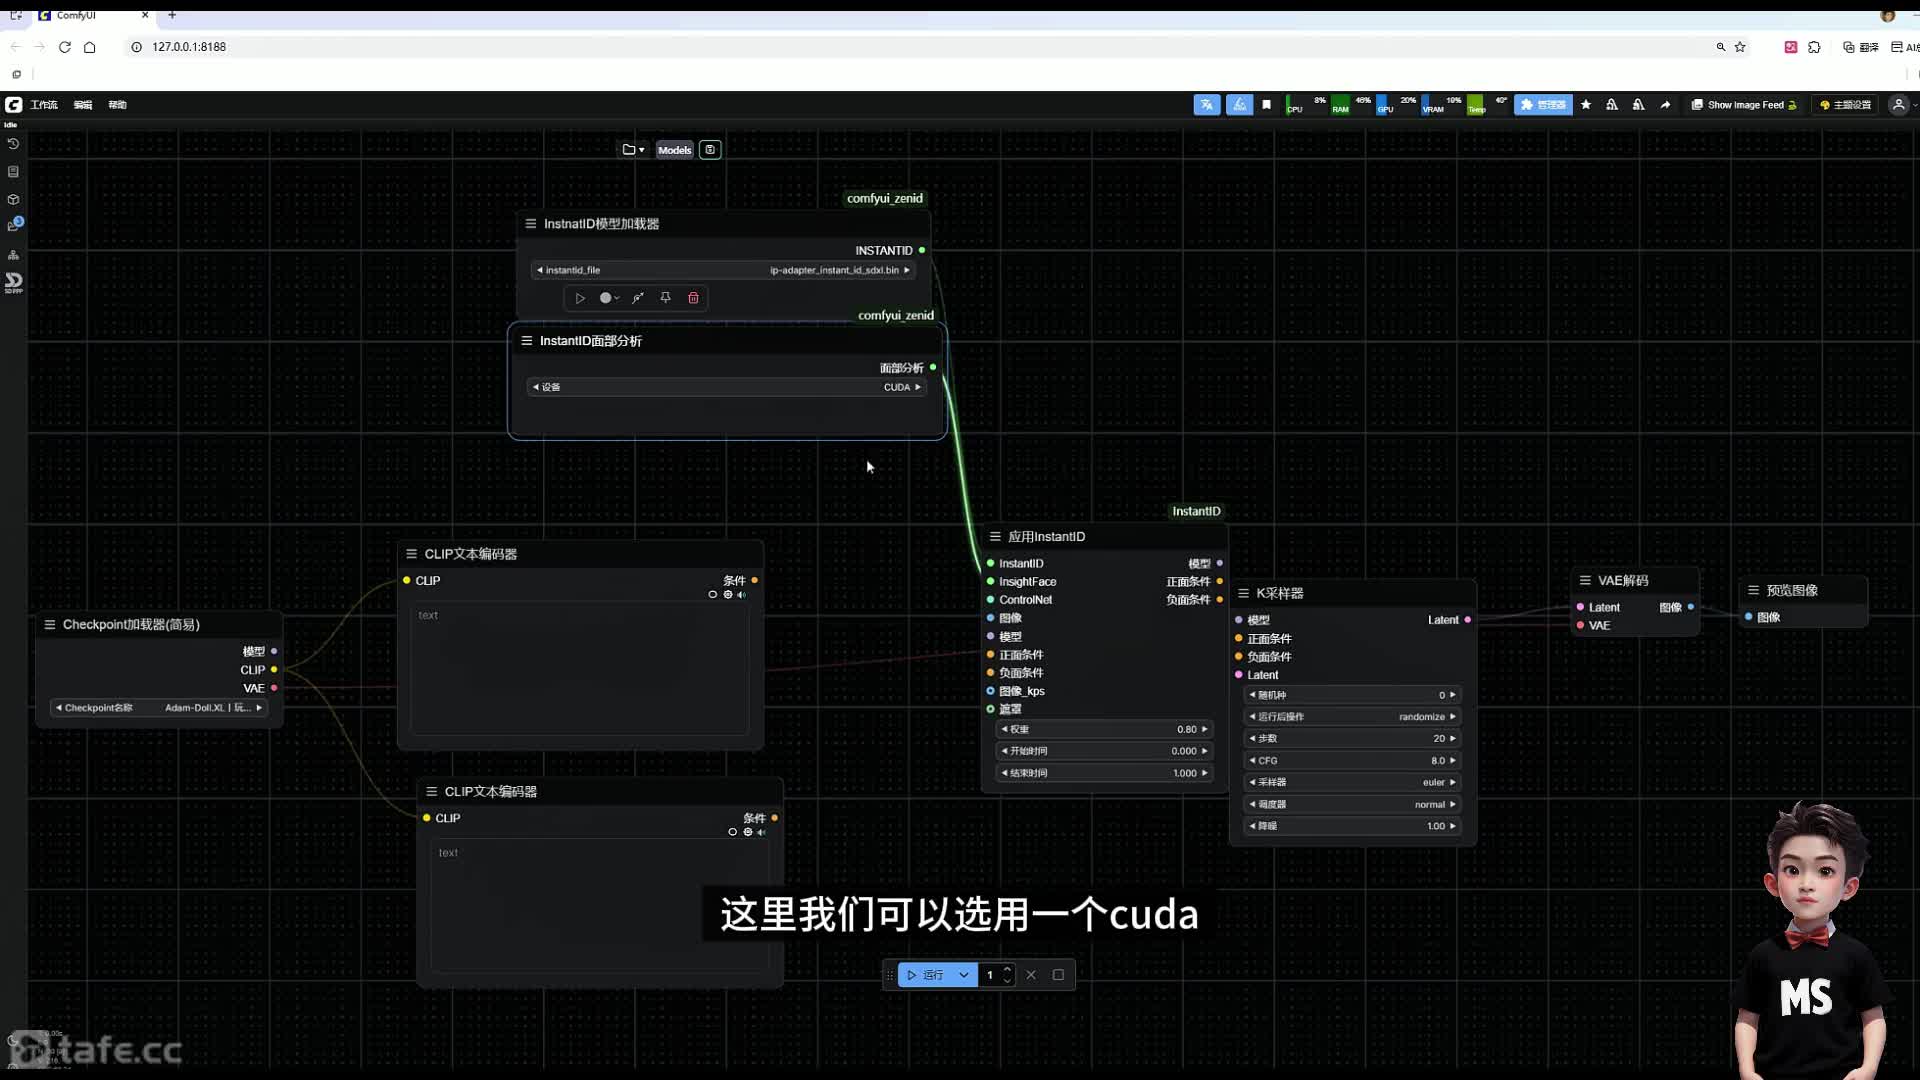Click the star favorite icon in top bar

(x=1586, y=105)
